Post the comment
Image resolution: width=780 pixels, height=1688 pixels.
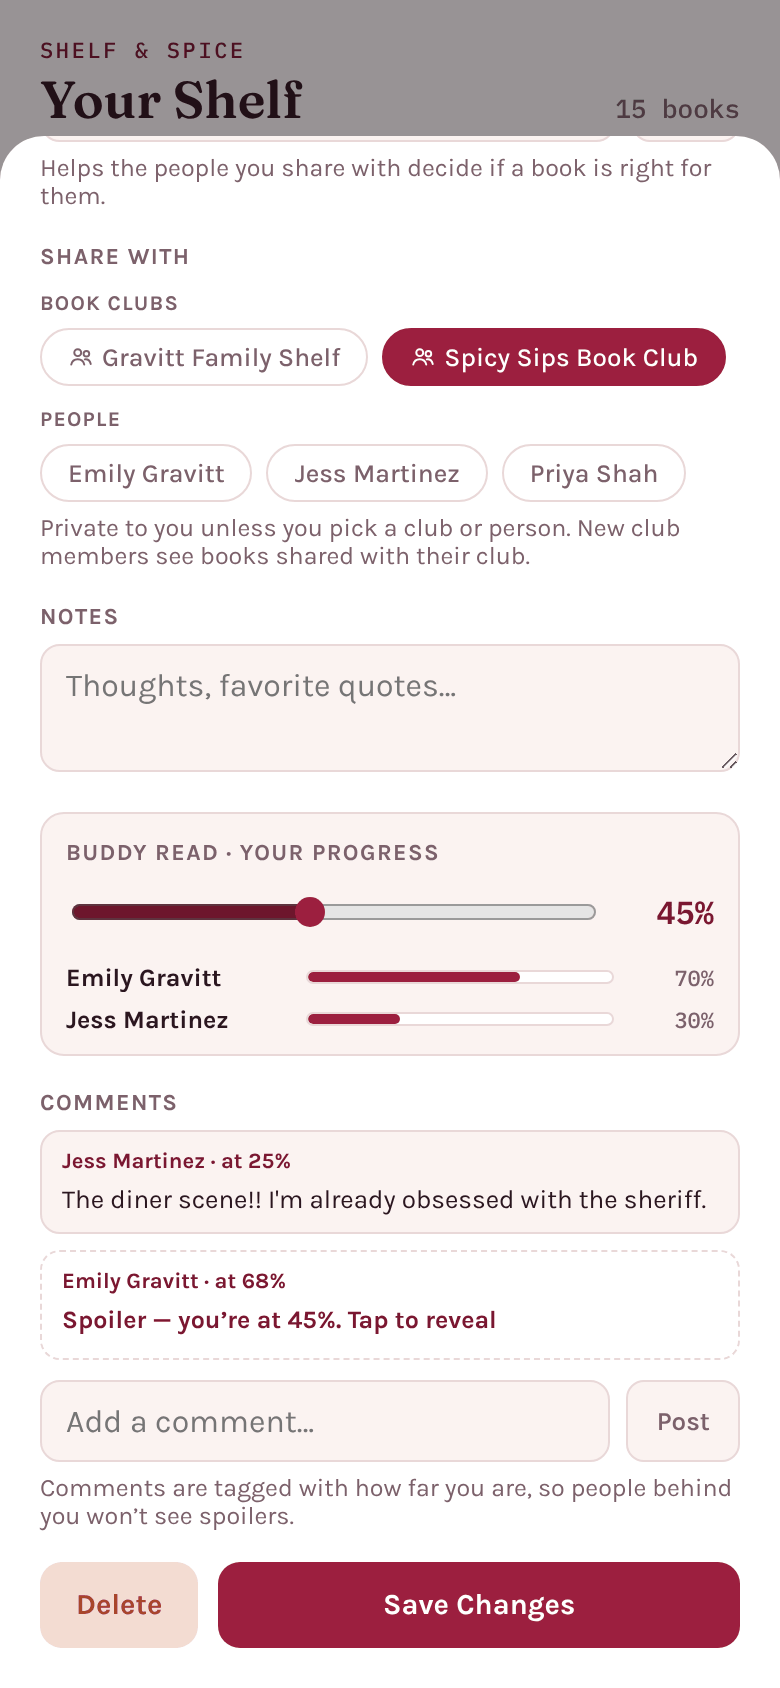coord(683,1421)
